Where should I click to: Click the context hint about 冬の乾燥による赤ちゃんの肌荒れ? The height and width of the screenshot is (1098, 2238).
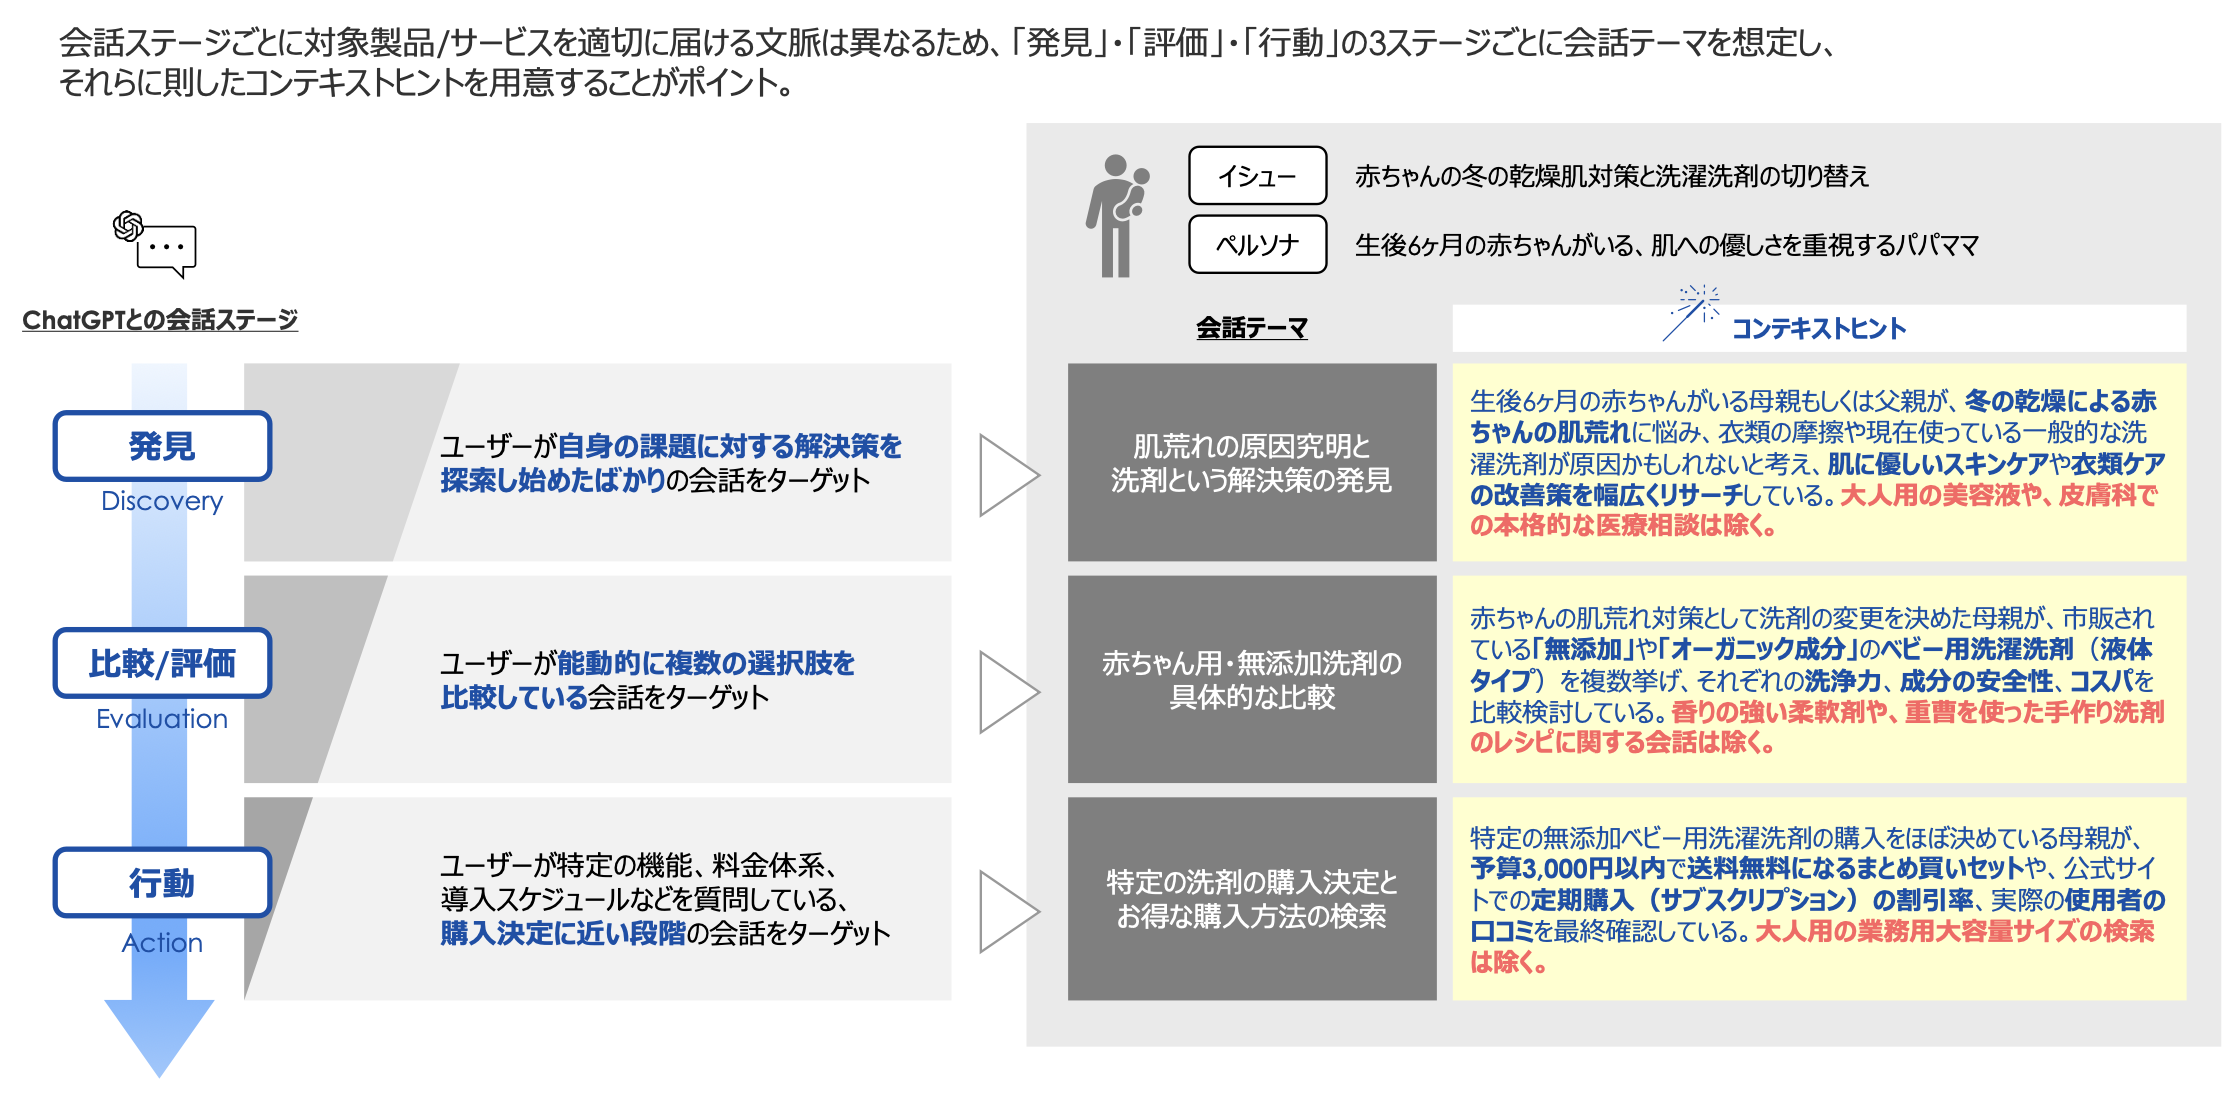pos(1819,462)
